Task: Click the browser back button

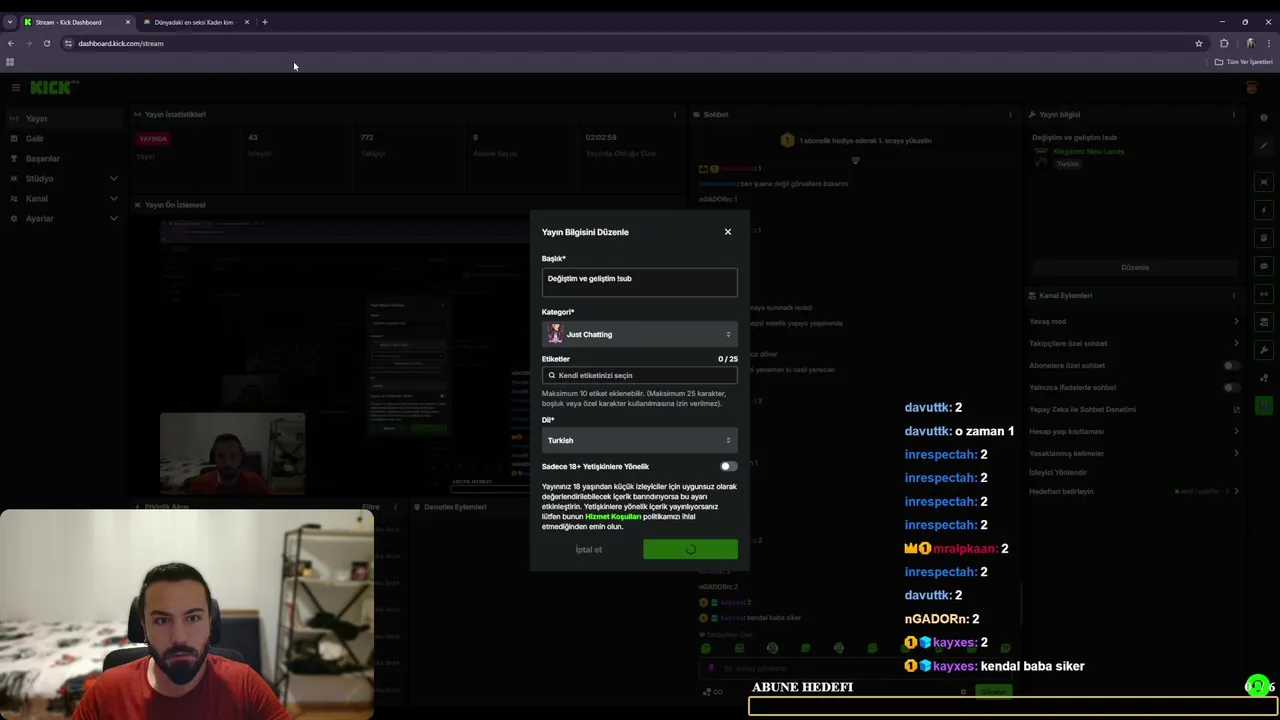Action: pyautogui.click(x=11, y=43)
